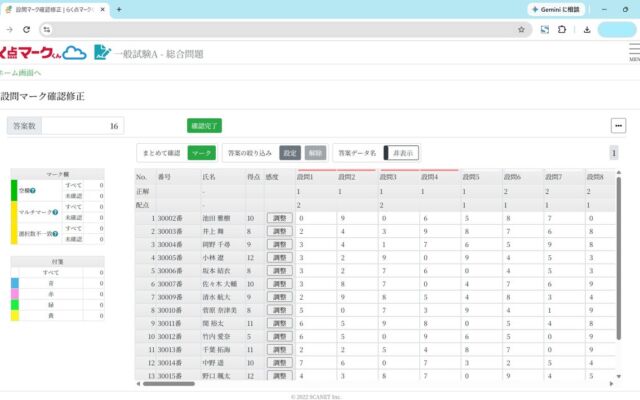Viewport: 640px width, 400px height.
Task: Select row with number 30015番
Action: 376,375
